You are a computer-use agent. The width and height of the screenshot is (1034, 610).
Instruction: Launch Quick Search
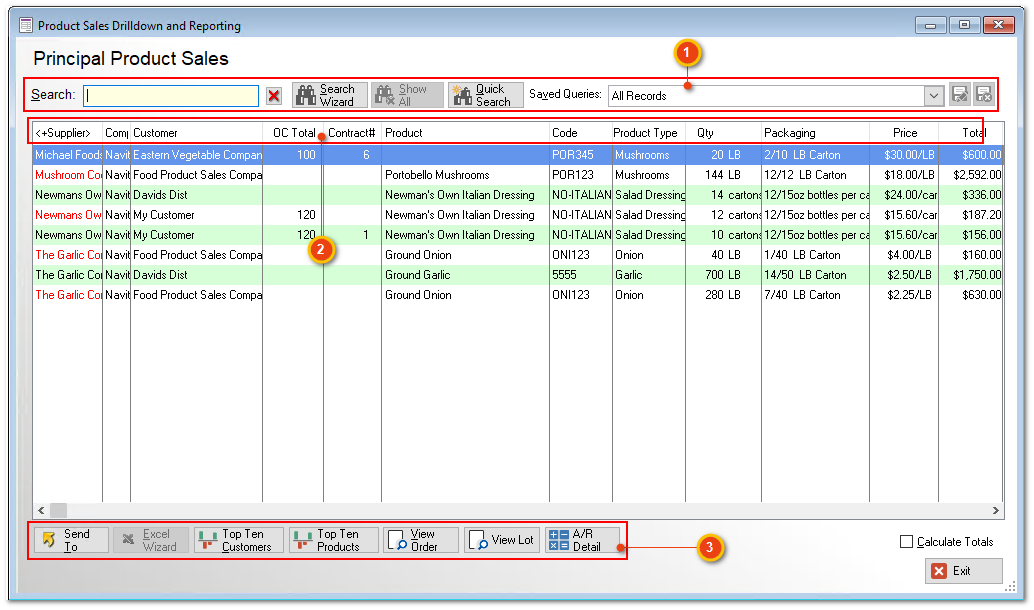coord(486,96)
